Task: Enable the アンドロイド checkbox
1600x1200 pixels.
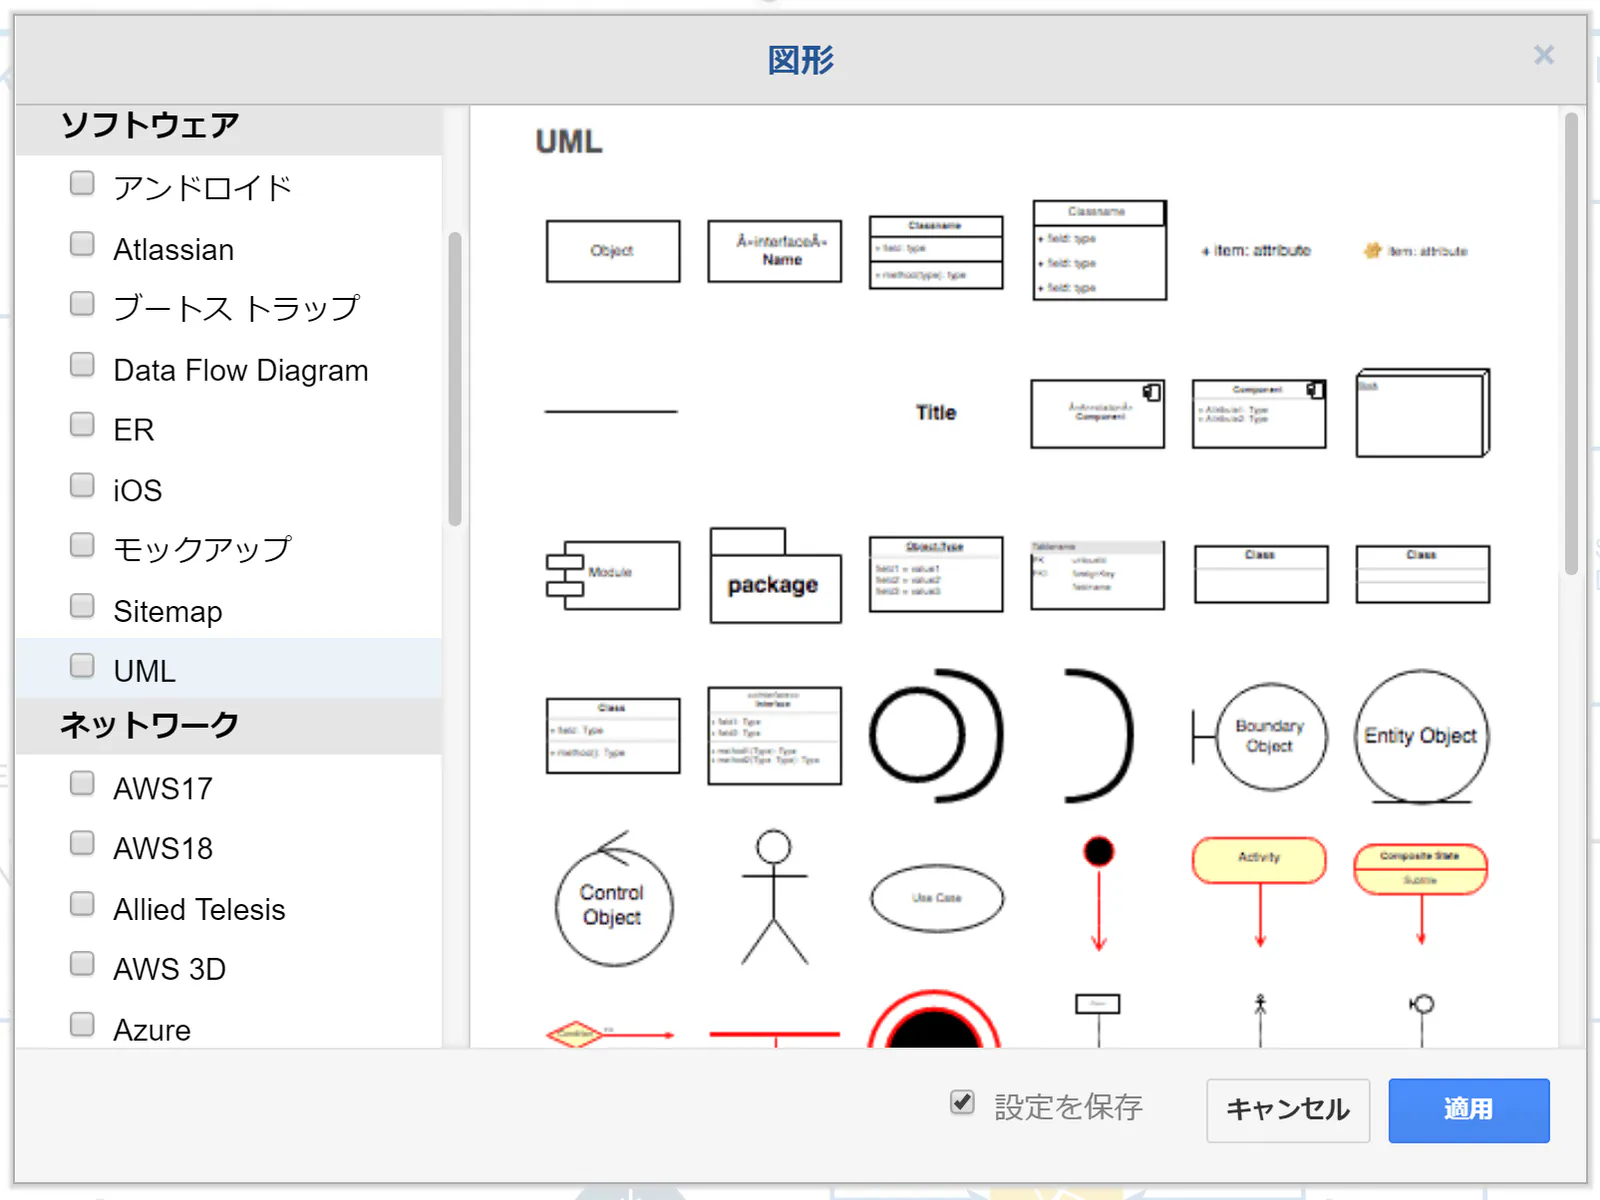Action: 82,184
